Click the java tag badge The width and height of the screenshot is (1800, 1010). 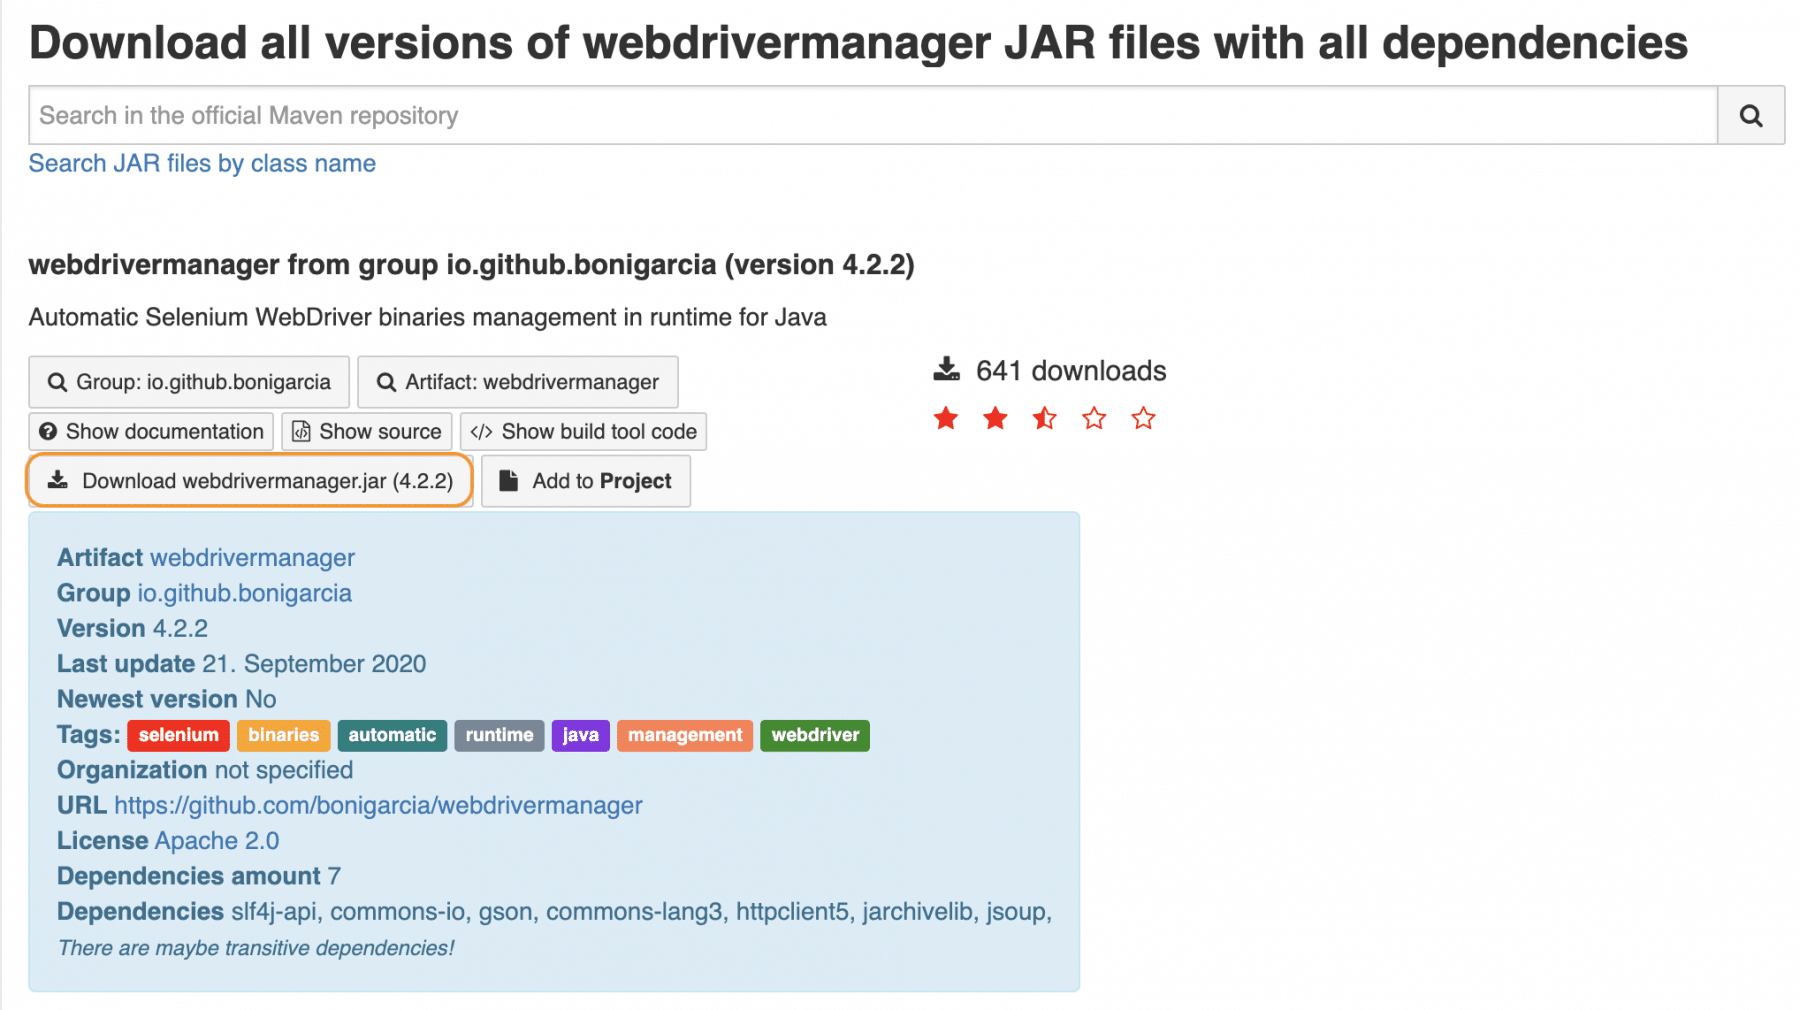click(580, 735)
